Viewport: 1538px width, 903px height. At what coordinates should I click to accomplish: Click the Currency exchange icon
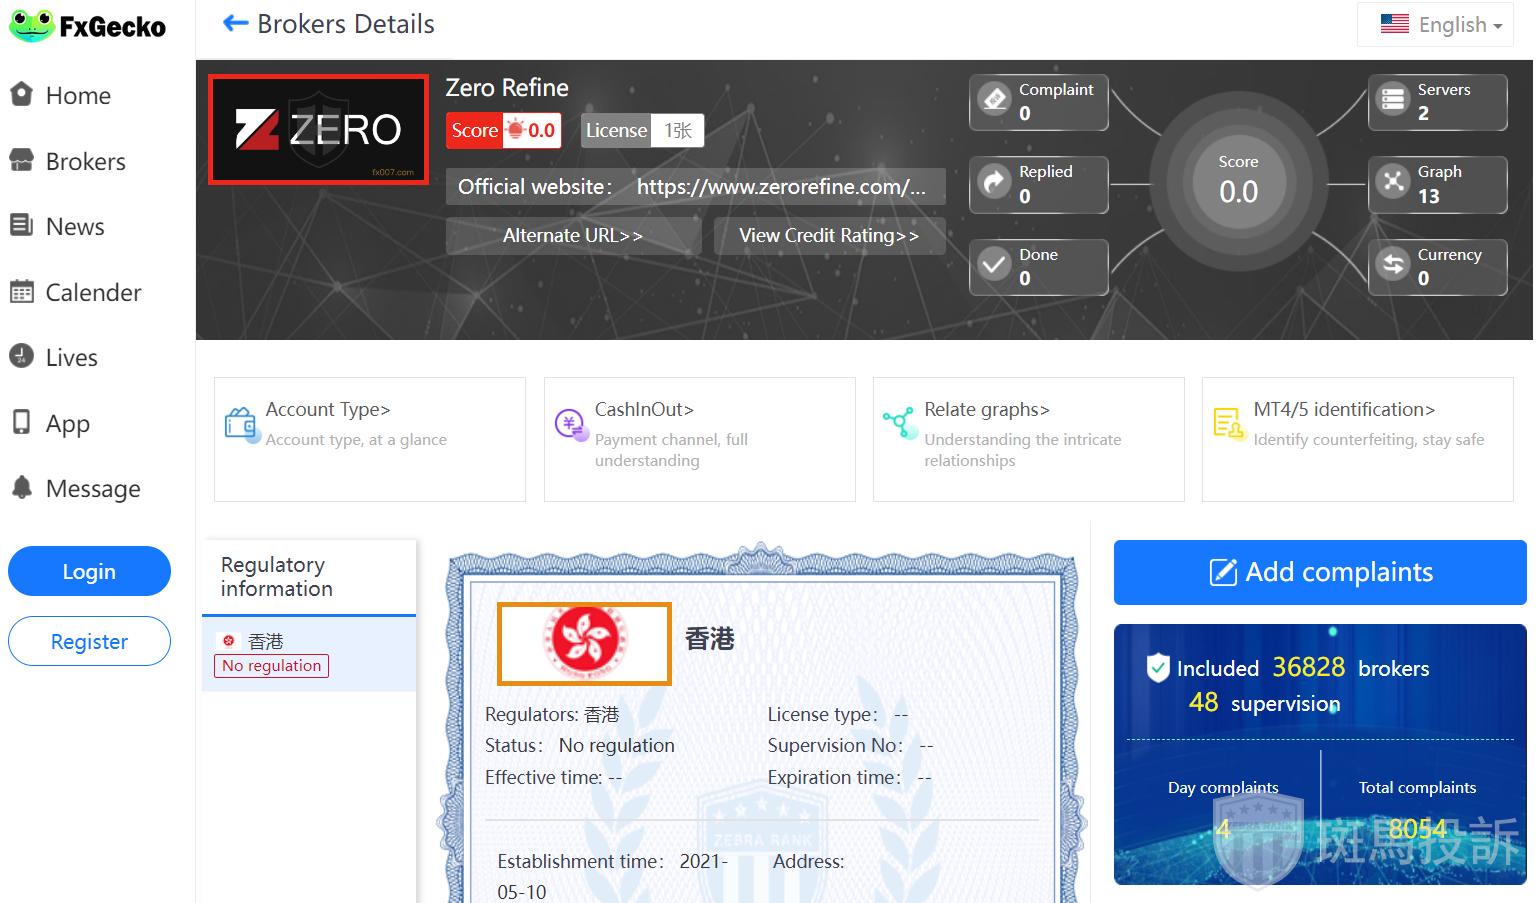tap(1393, 265)
